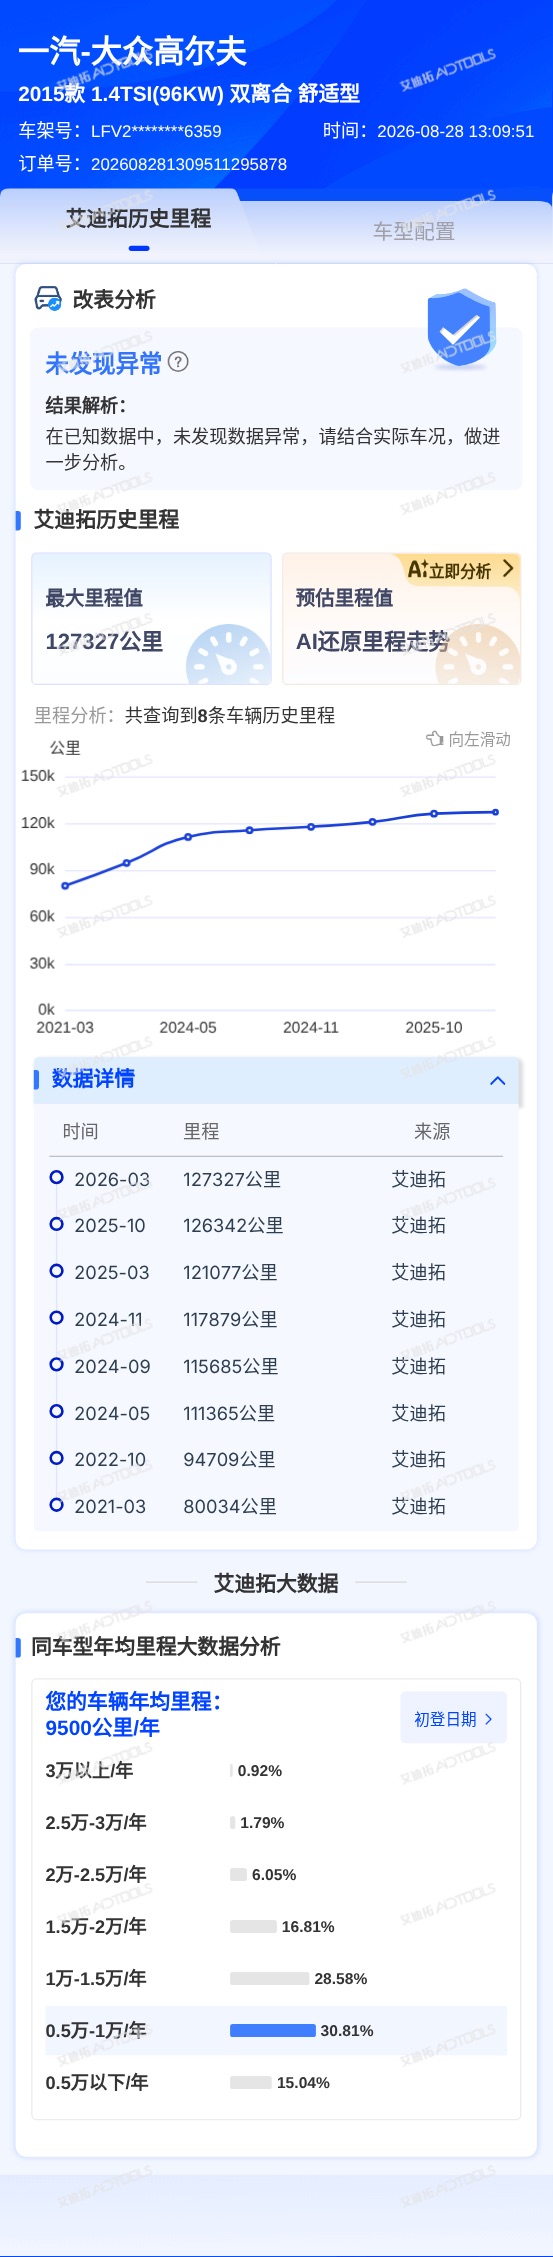Click the 16.81% gray bar
The height and width of the screenshot is (2257, 553).
point(253,1926)
